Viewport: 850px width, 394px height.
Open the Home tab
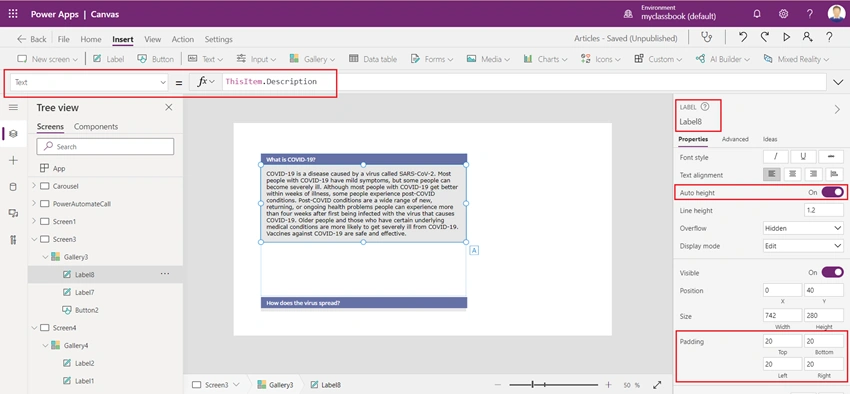91,39
